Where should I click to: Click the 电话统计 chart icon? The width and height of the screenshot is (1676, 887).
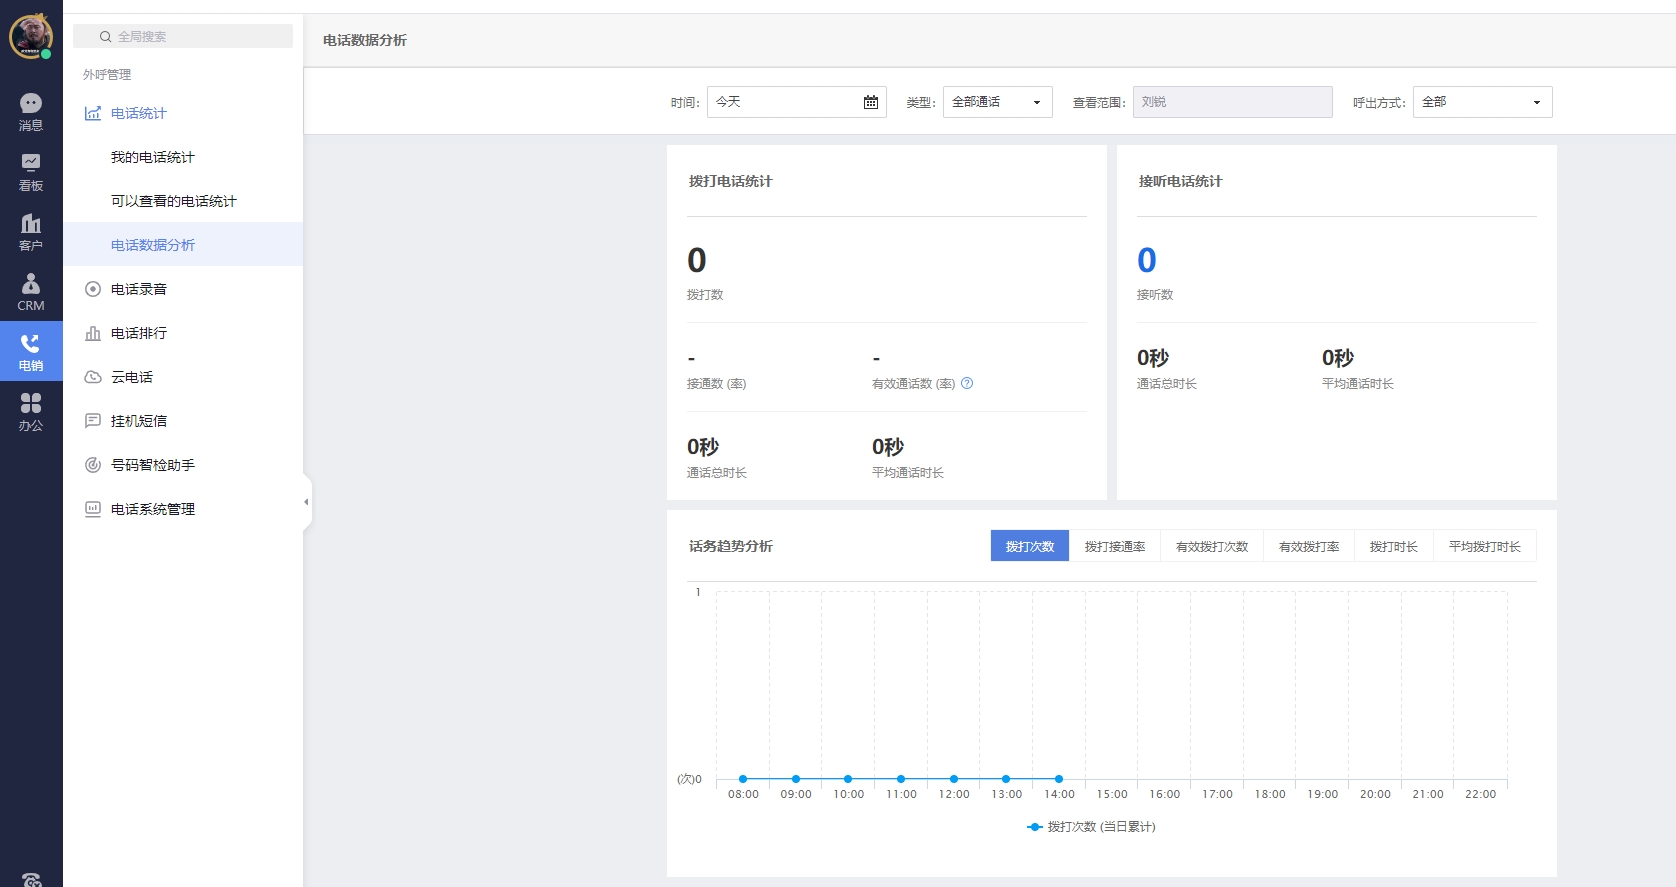(x=93, y=113)
